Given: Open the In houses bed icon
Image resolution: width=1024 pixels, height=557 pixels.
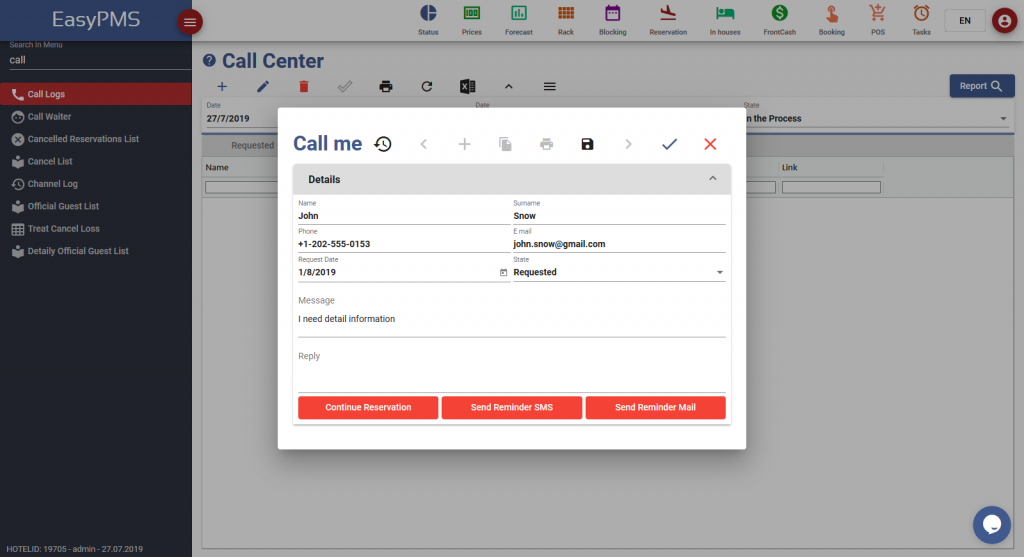Looking at the screenshot, I should coord(725,20).
